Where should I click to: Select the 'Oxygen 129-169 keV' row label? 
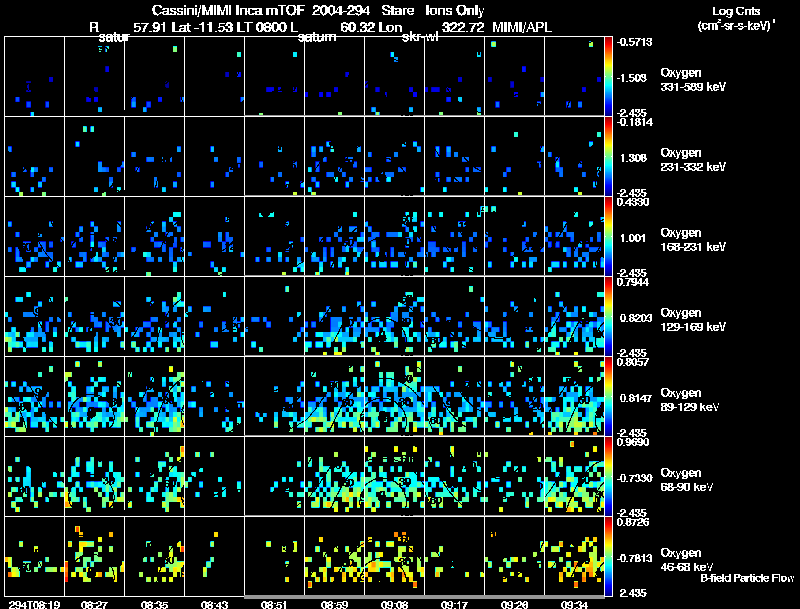693,320
